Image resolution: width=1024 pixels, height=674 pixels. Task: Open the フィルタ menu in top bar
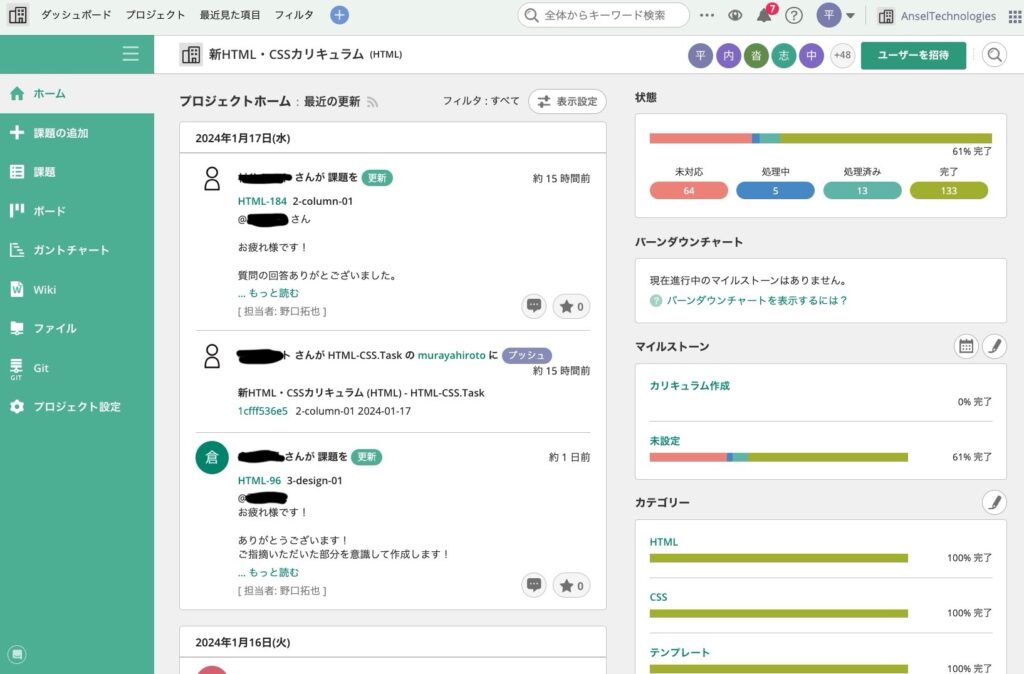point(293,14)
